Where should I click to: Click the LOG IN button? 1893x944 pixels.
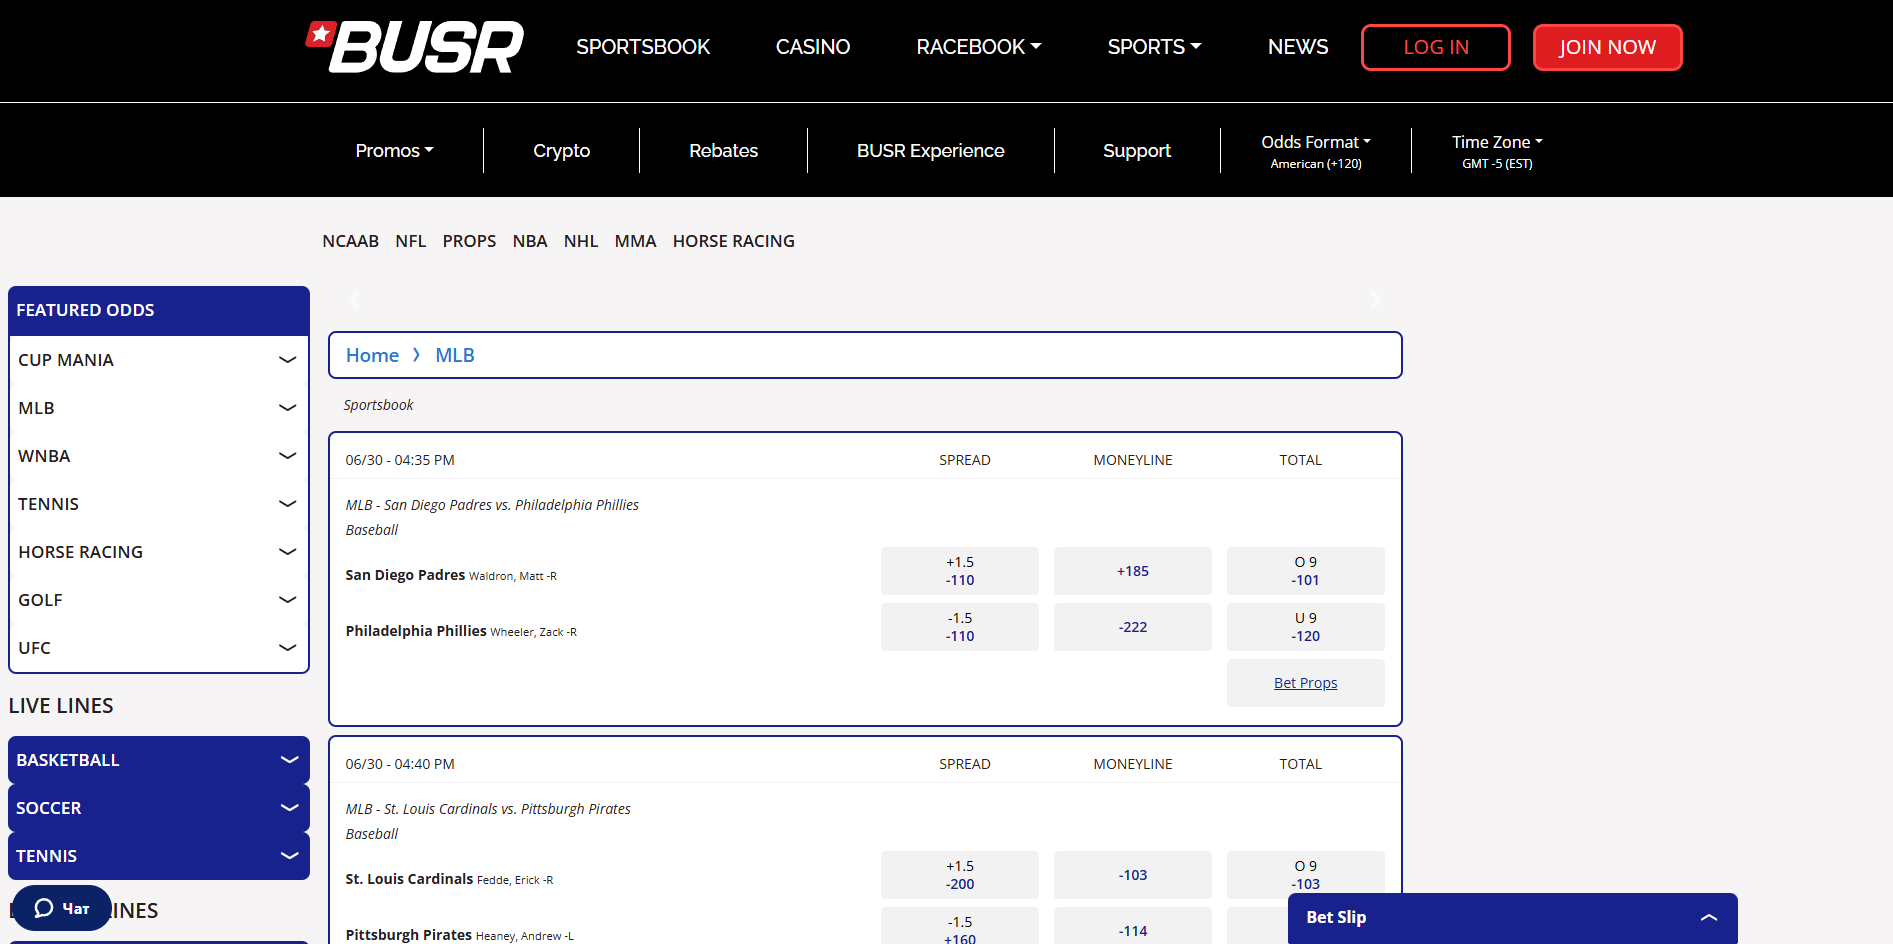coord(1436,47)
